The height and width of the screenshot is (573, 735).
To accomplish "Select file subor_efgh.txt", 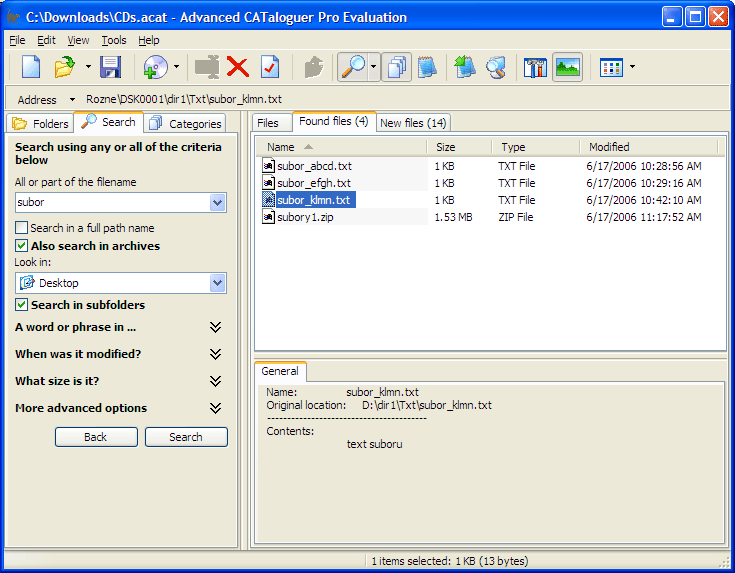I will pos(314,183).
